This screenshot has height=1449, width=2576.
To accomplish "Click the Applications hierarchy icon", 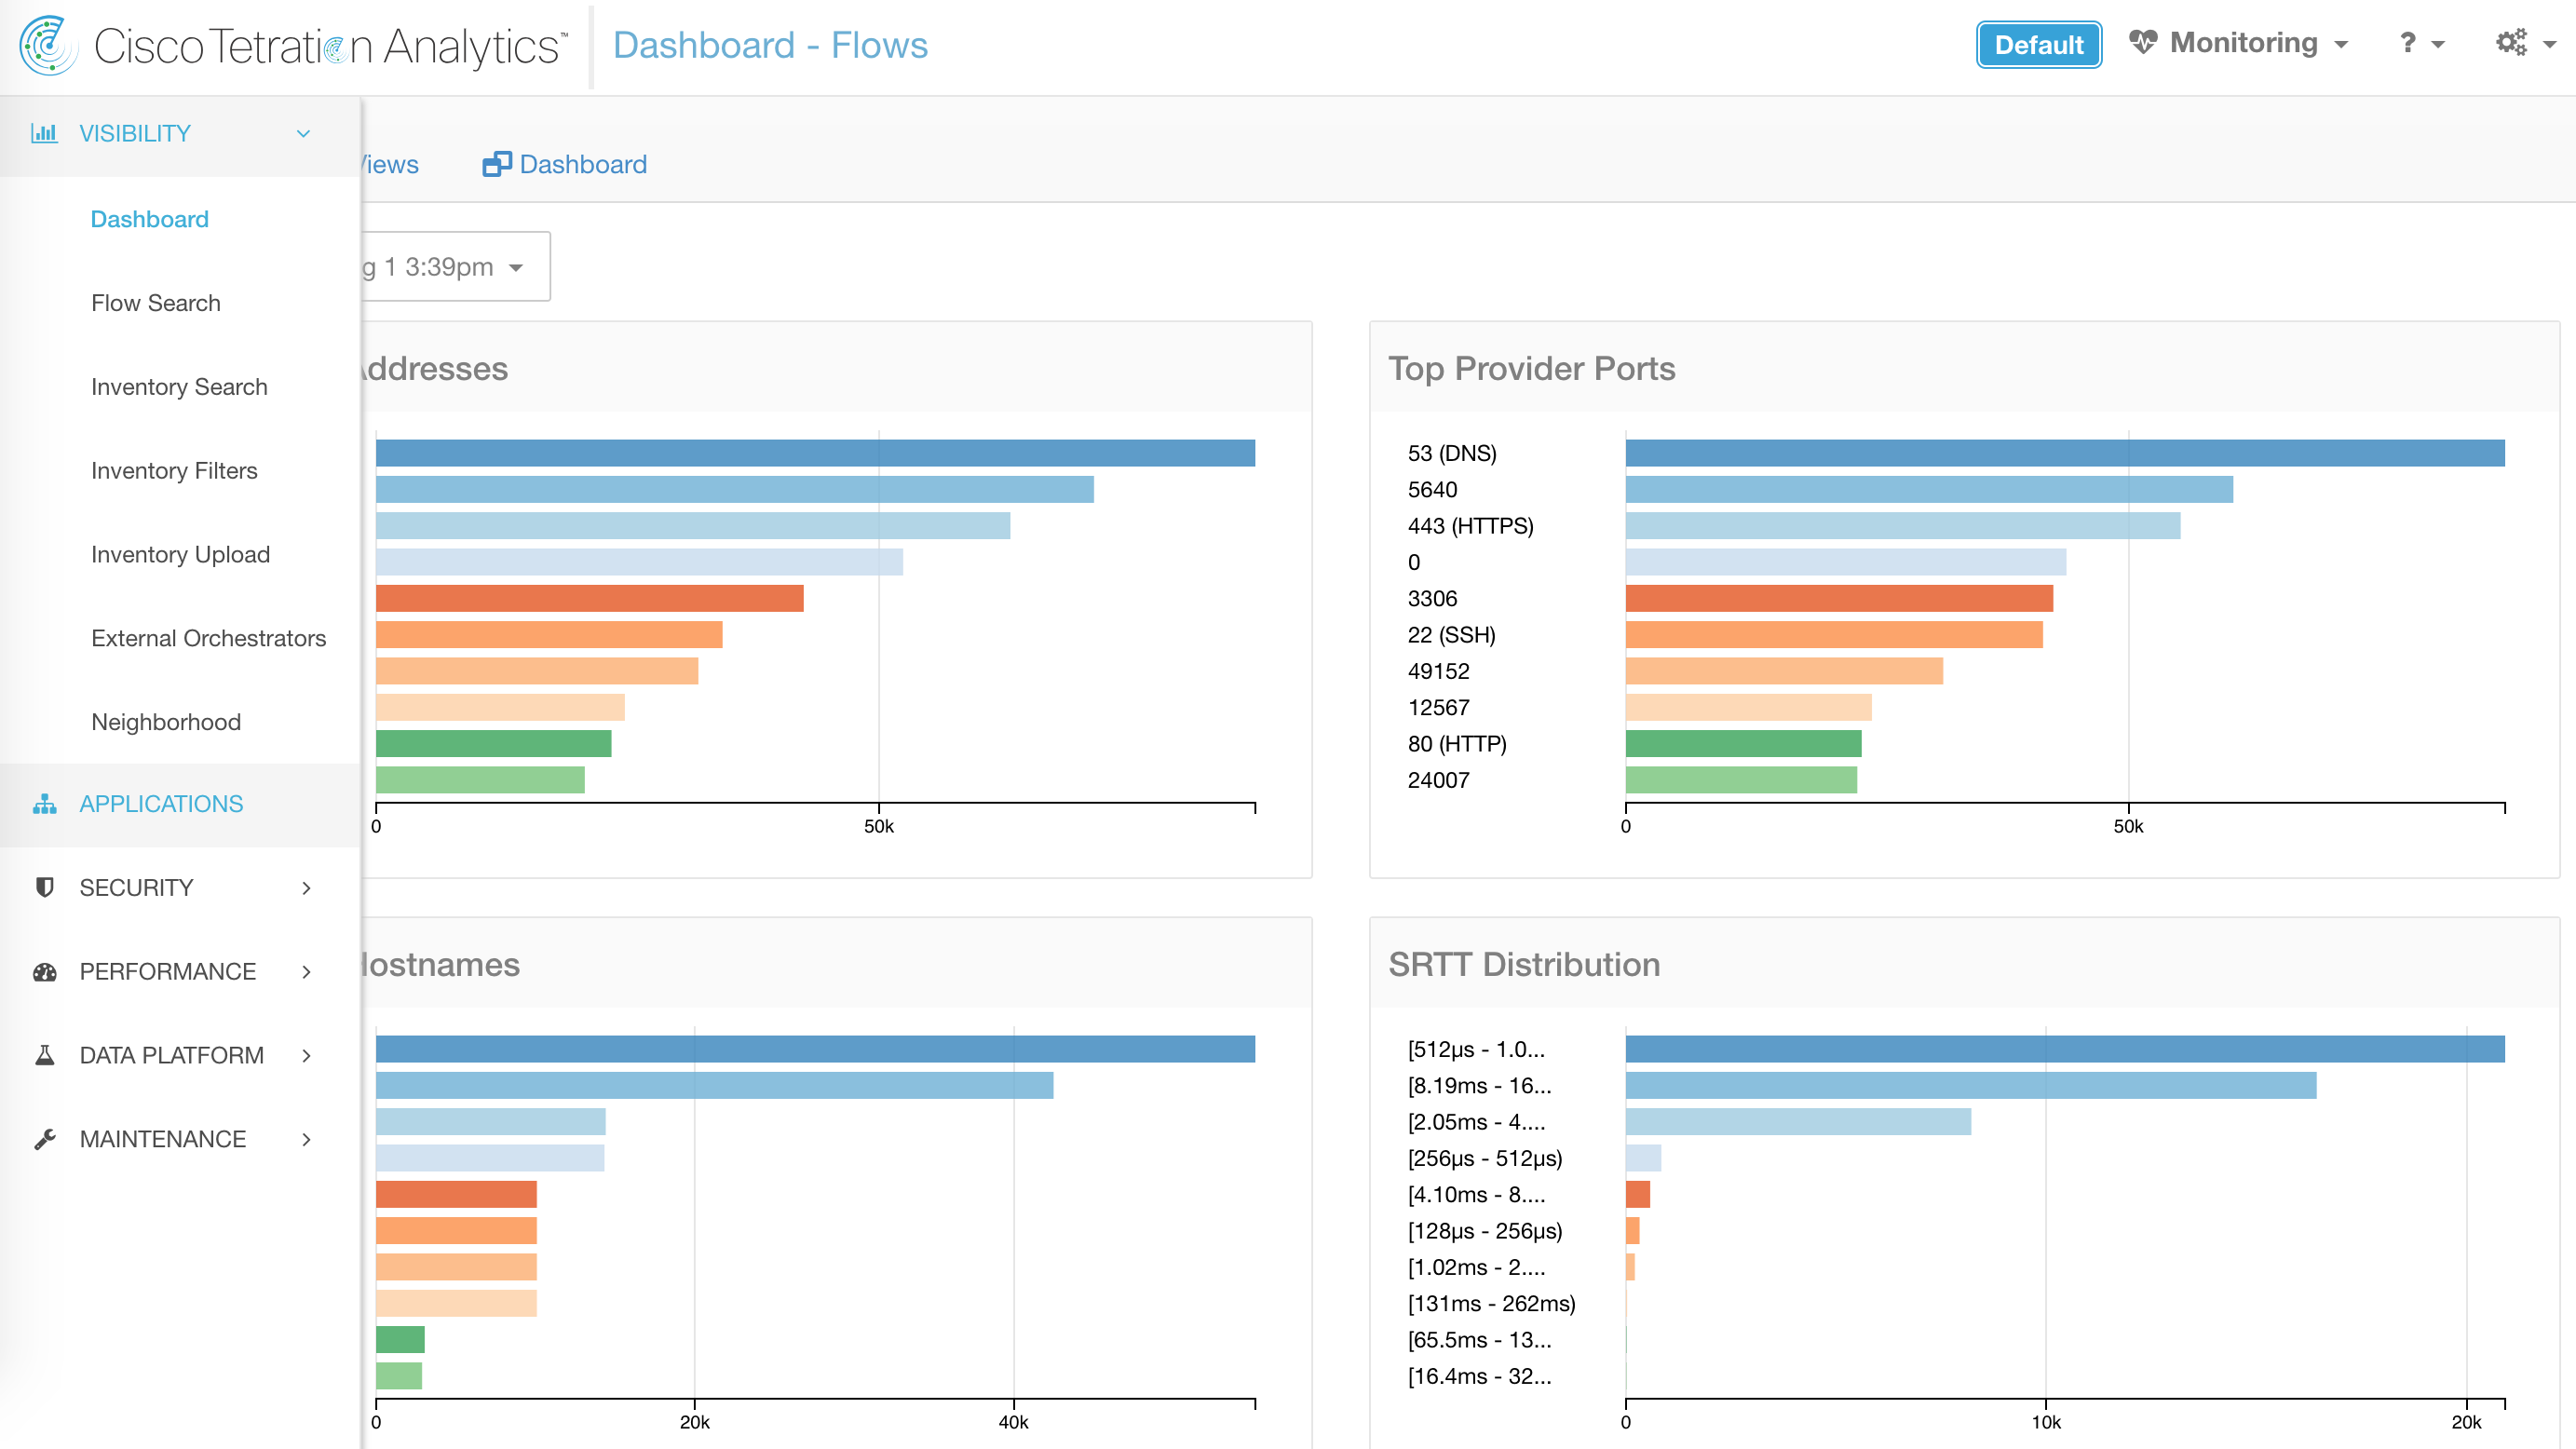I will 44,804.
